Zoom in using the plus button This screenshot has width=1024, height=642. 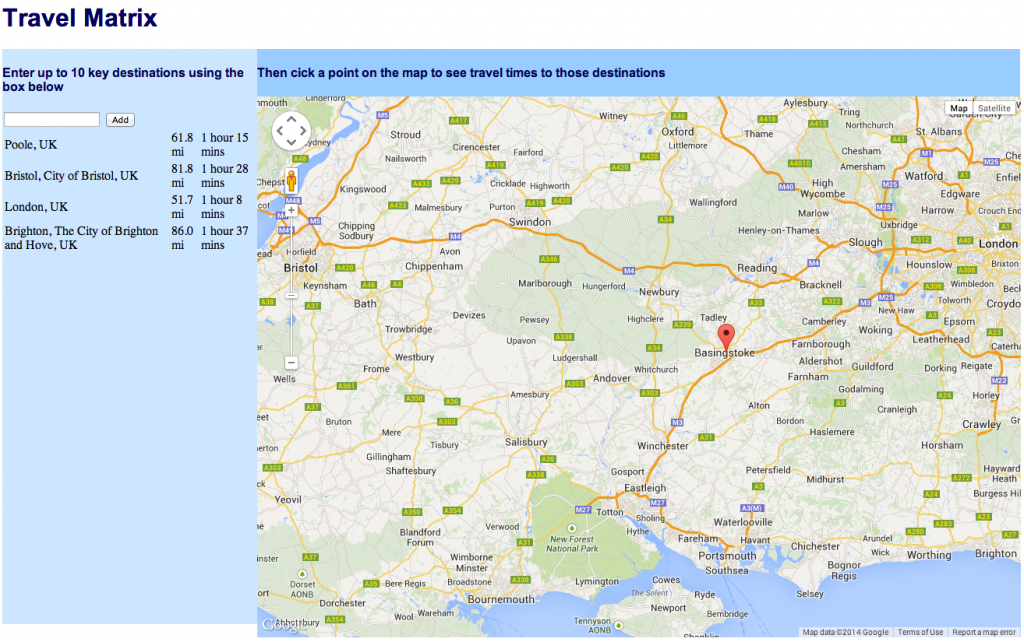291,210
